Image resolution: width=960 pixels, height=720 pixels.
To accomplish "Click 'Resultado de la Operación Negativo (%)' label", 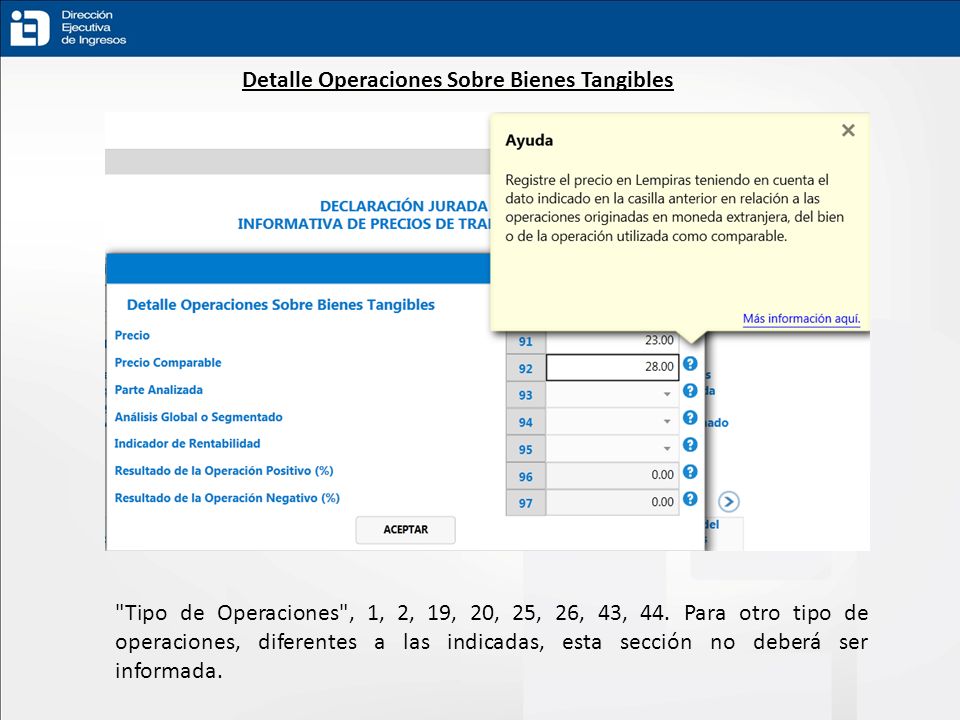I will click(x=227, y=498).
